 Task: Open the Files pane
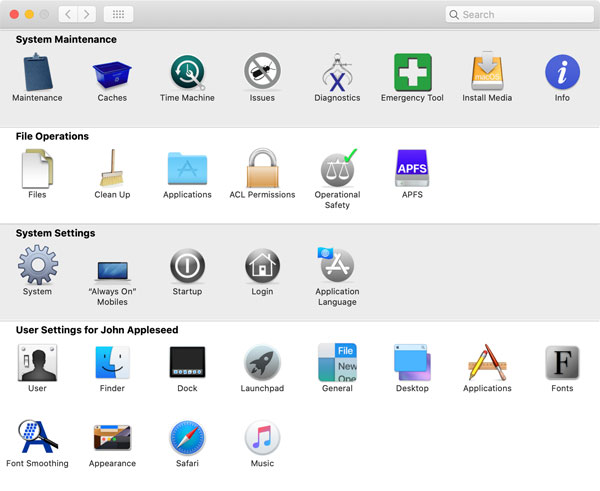(x=37, y=169)
